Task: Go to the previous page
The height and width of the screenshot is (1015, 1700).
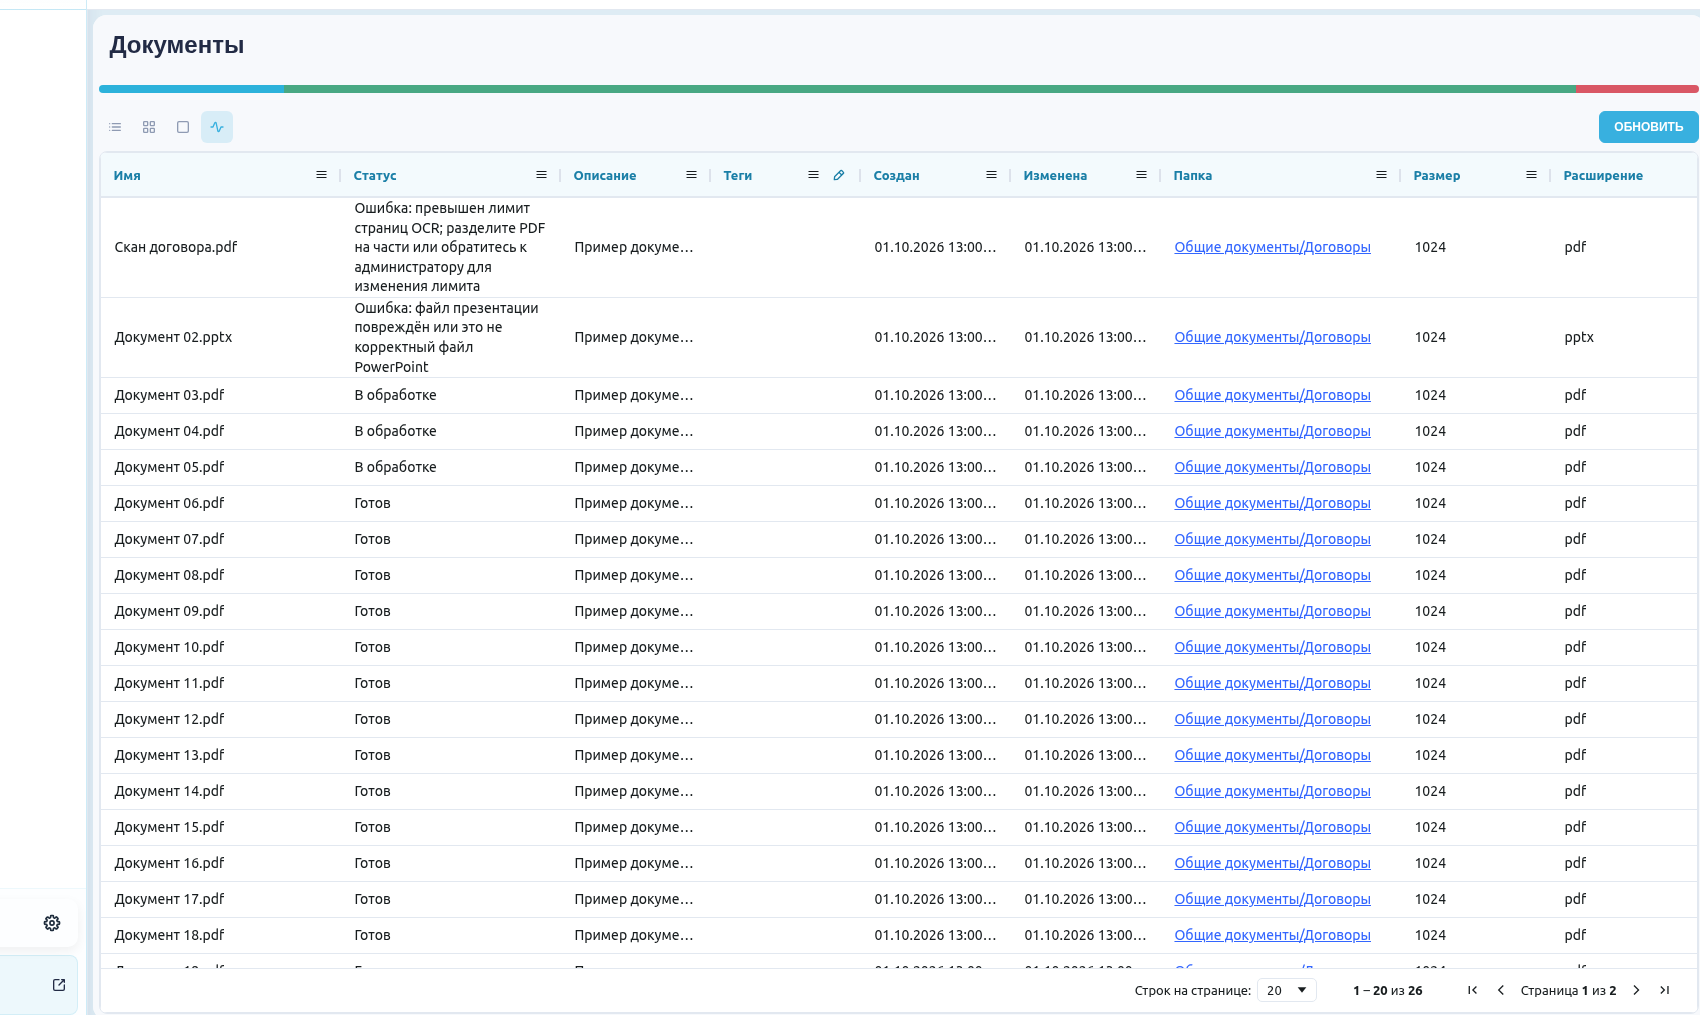Action: pos(1500,990)
